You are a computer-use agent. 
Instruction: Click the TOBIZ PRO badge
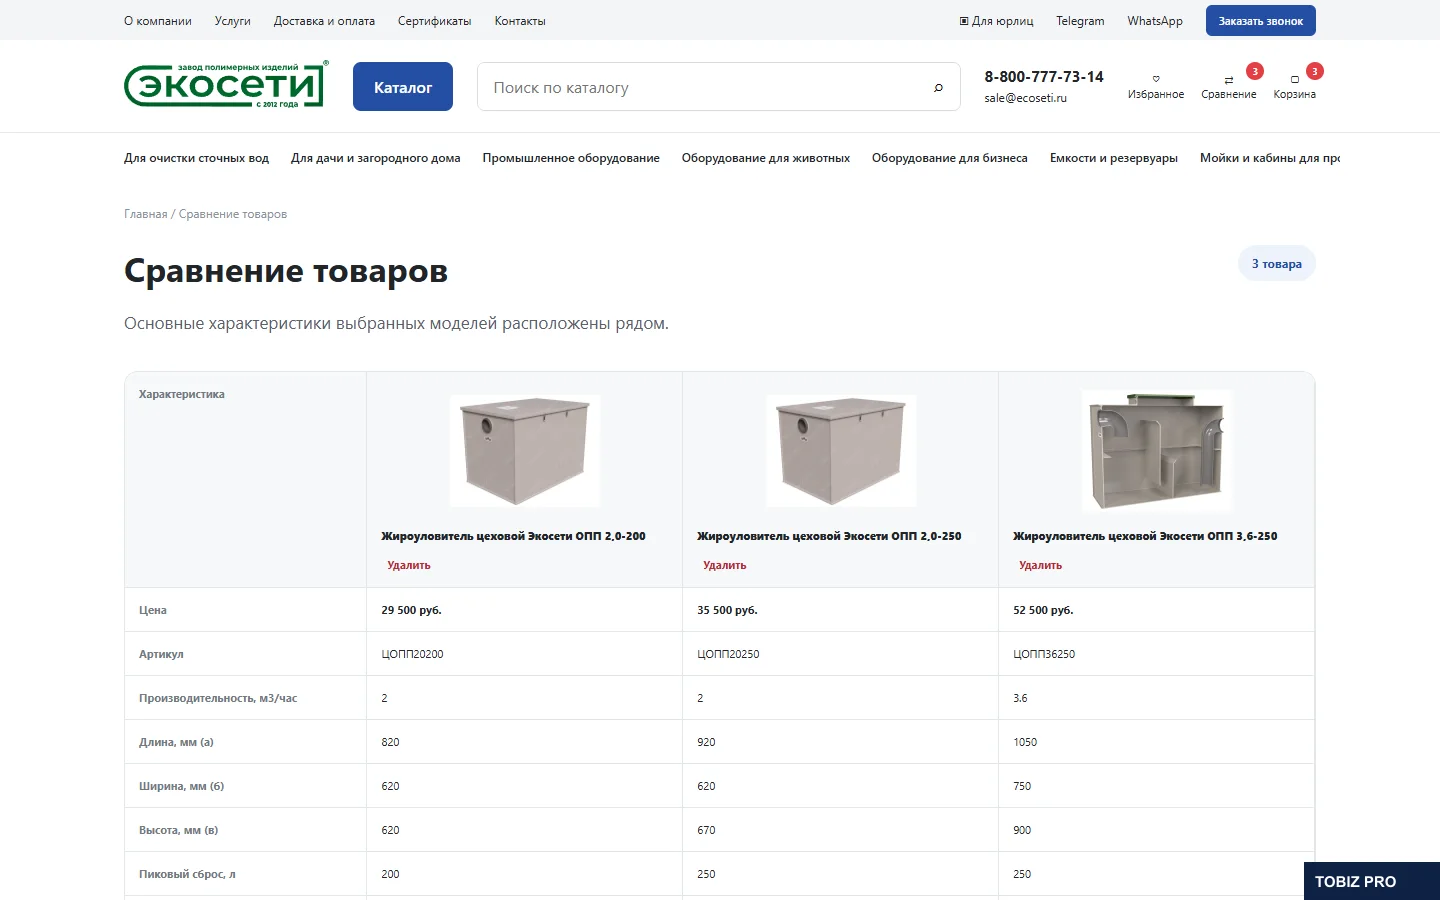coord(1372,881)
